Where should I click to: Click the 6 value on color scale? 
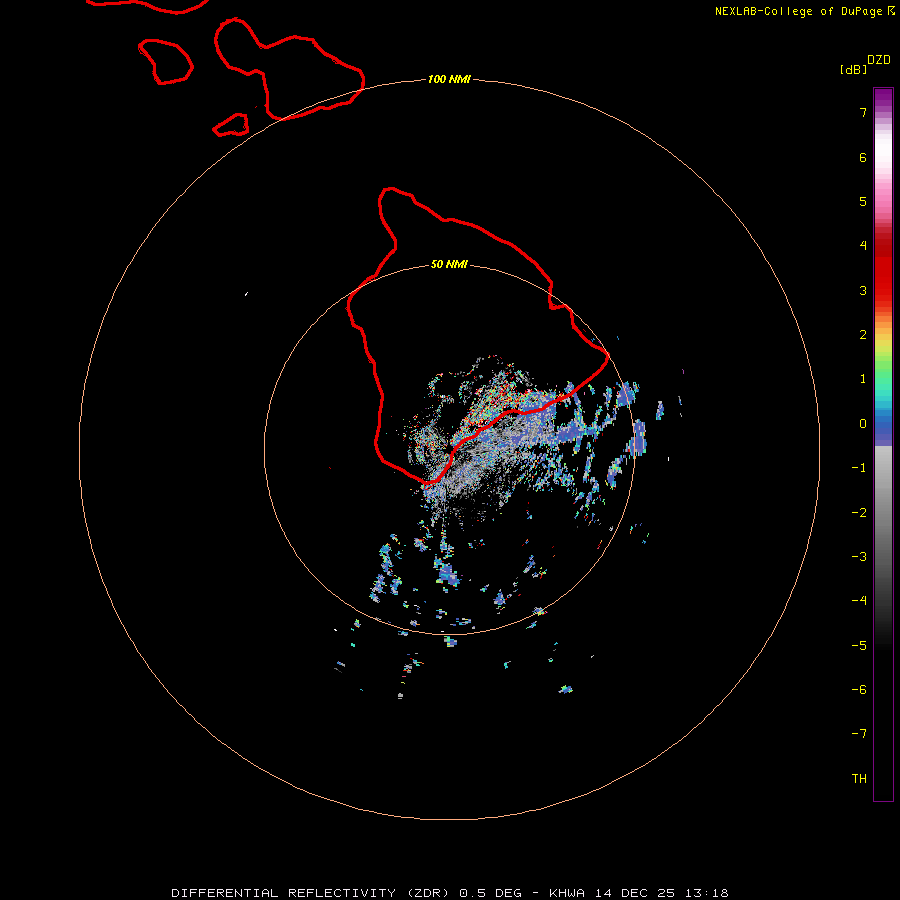point(863,157)
